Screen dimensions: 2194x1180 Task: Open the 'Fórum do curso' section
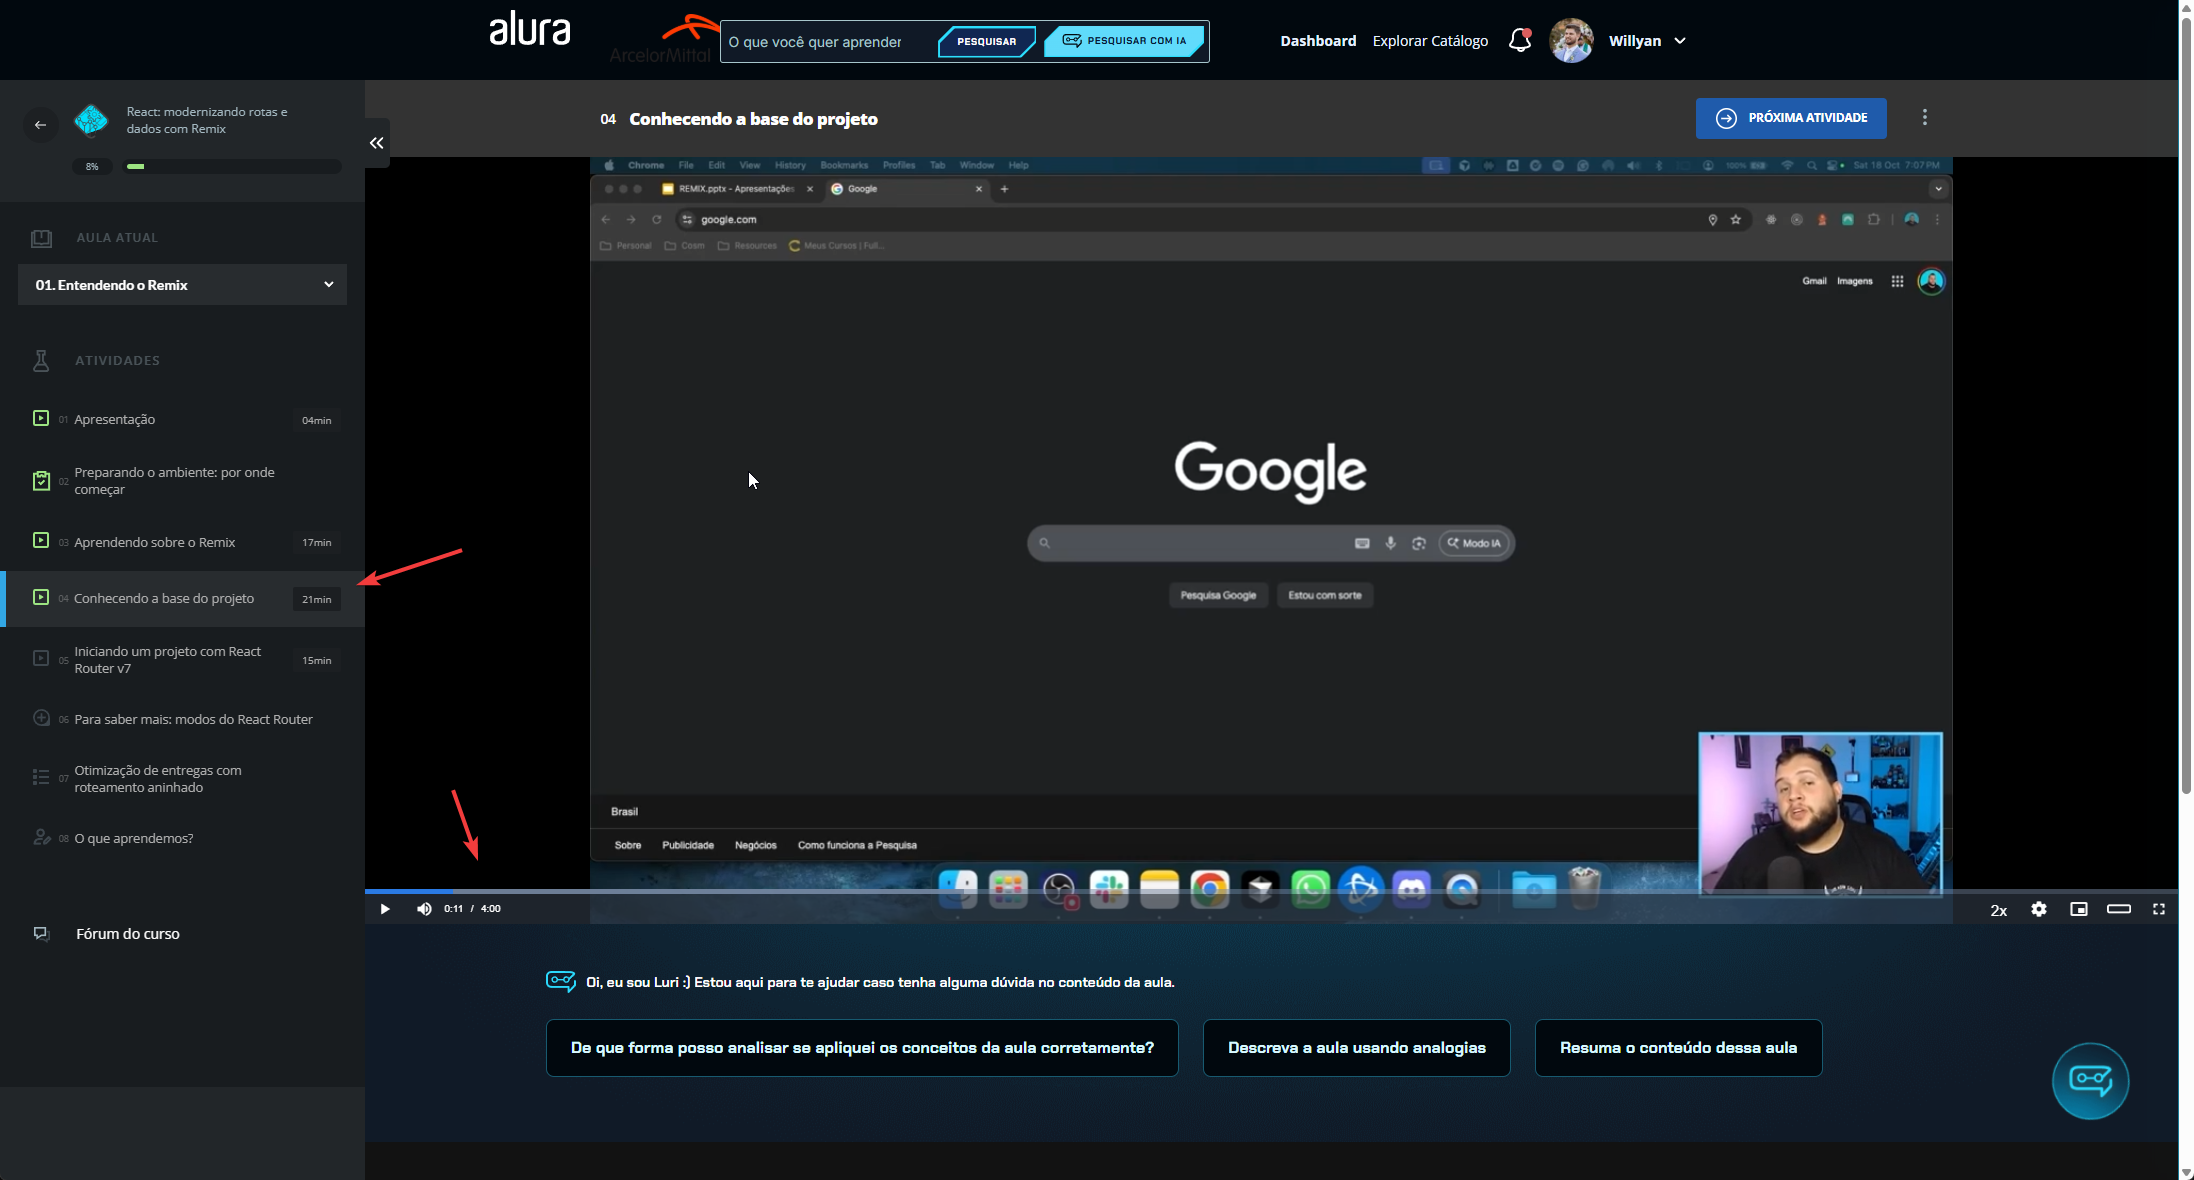pos(128,934)
